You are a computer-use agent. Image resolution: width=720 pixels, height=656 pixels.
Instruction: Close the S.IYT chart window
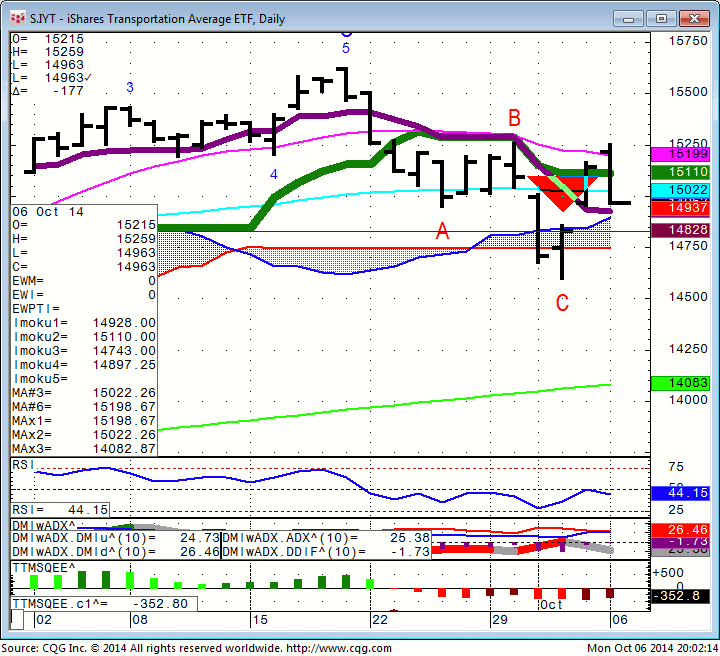[694, 19]
